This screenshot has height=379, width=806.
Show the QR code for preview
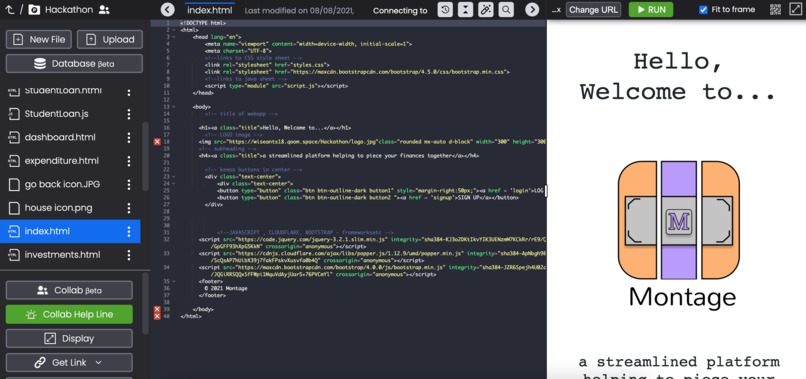(x=775, y=9)
